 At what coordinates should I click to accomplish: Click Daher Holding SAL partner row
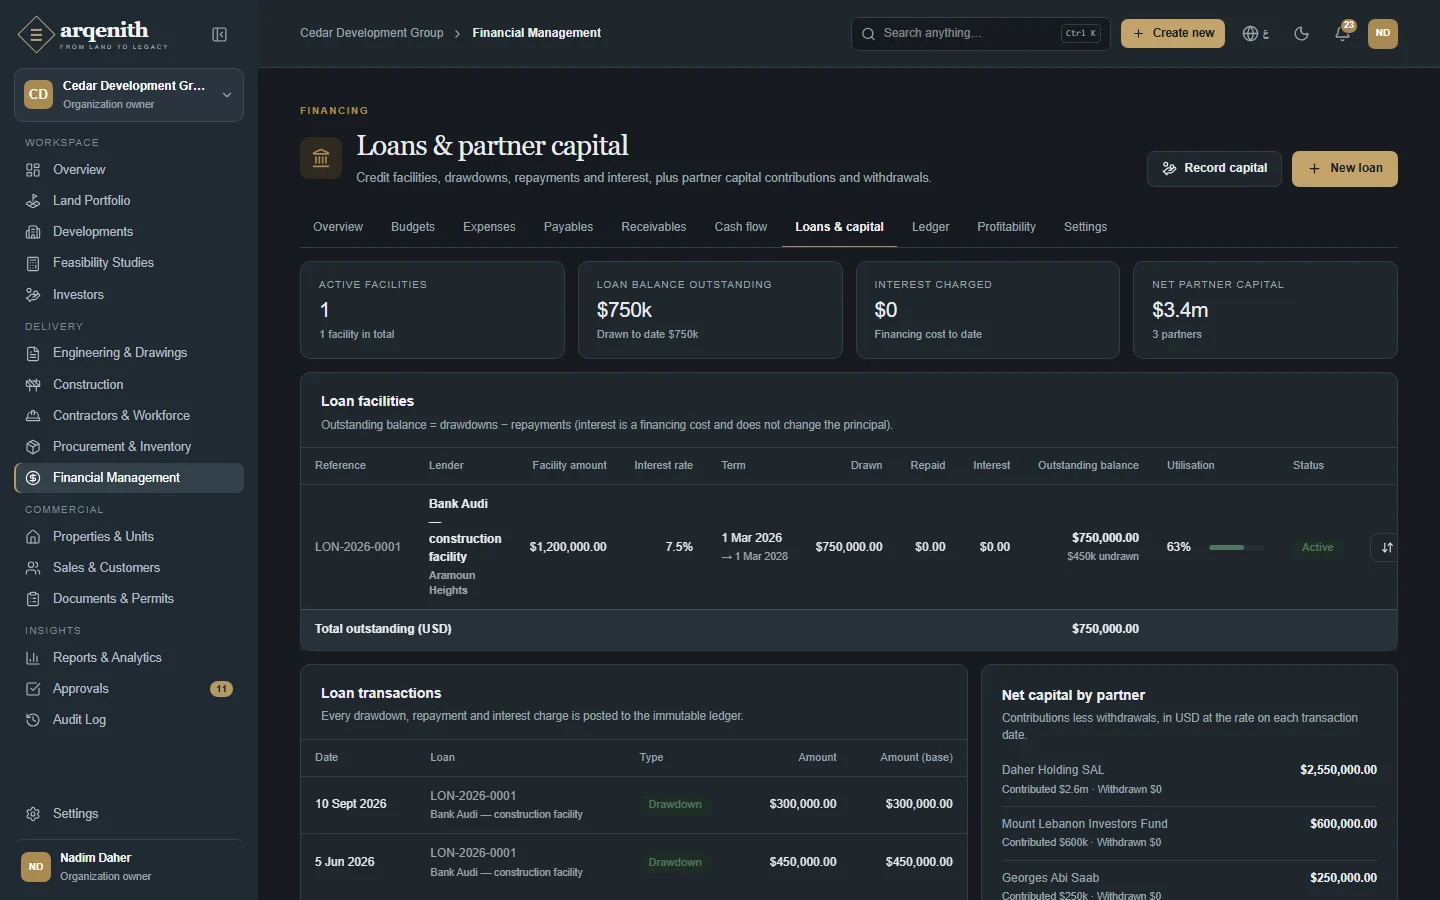1189,779
